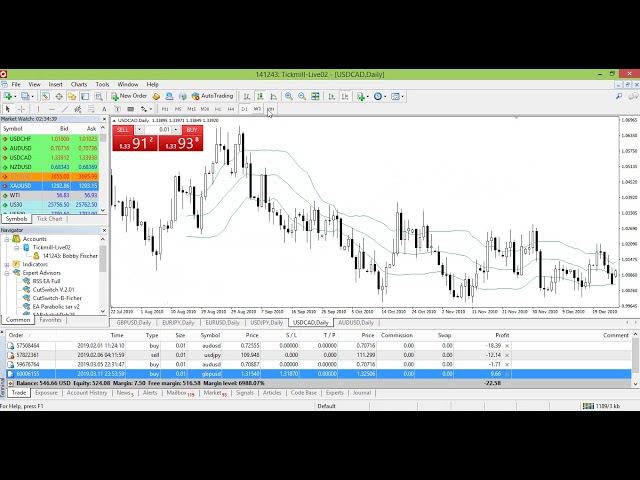Select the crosshair cursor tool
Image resolution: width=640 pixels, height=480 pixels.
[19, 109]
